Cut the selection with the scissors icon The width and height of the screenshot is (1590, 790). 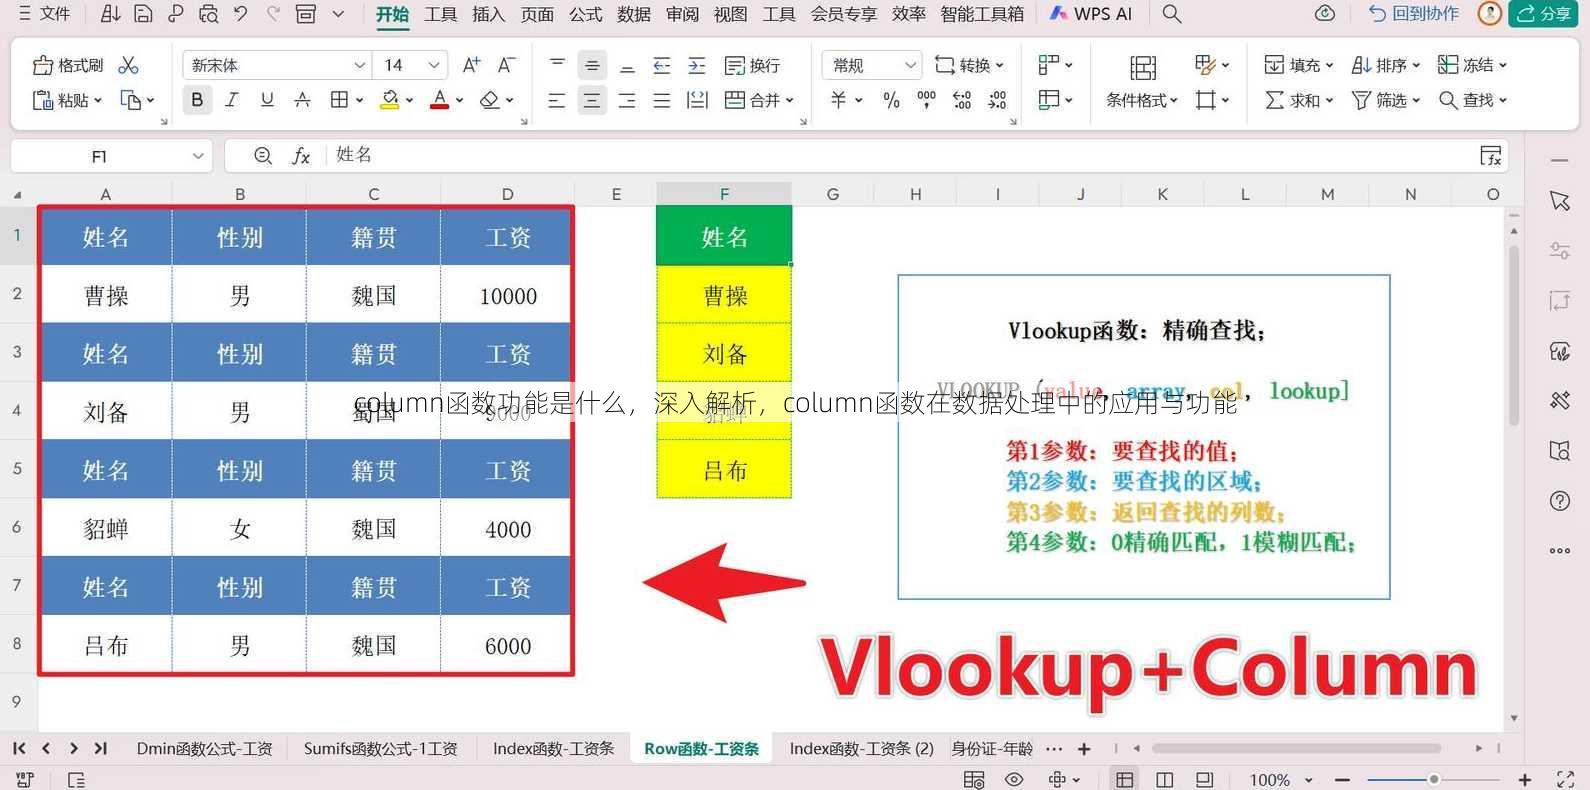tap(128, 65)
